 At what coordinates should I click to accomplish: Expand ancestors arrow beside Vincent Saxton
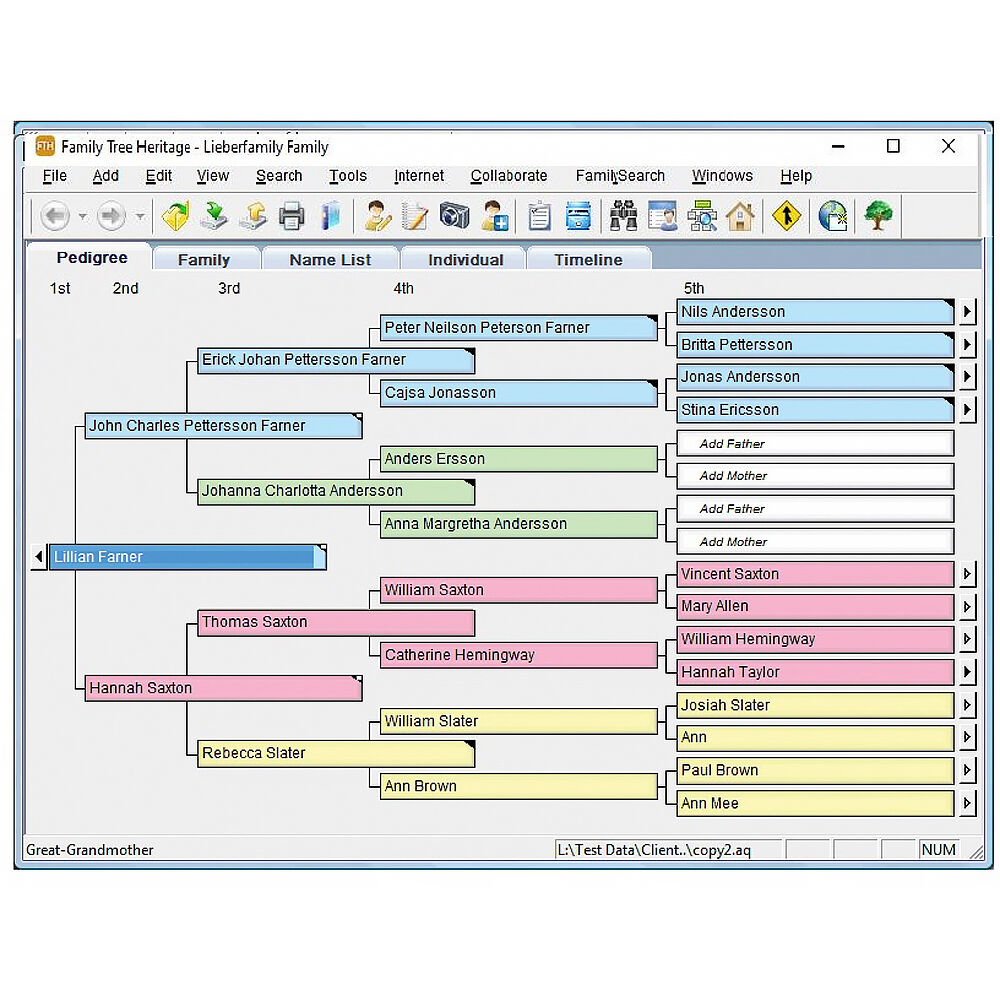(967, 574)
